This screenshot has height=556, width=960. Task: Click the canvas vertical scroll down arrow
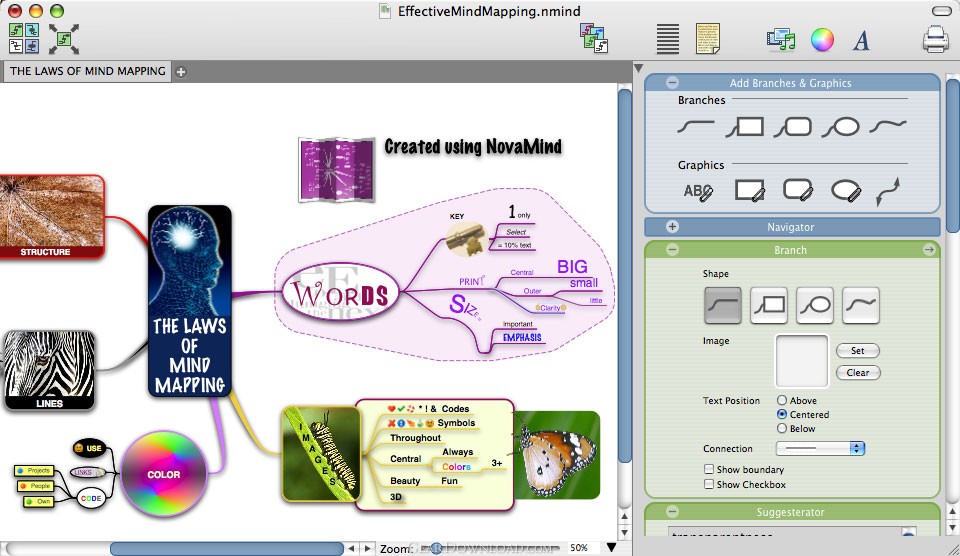pyautogui.click(x=624, y=532)
